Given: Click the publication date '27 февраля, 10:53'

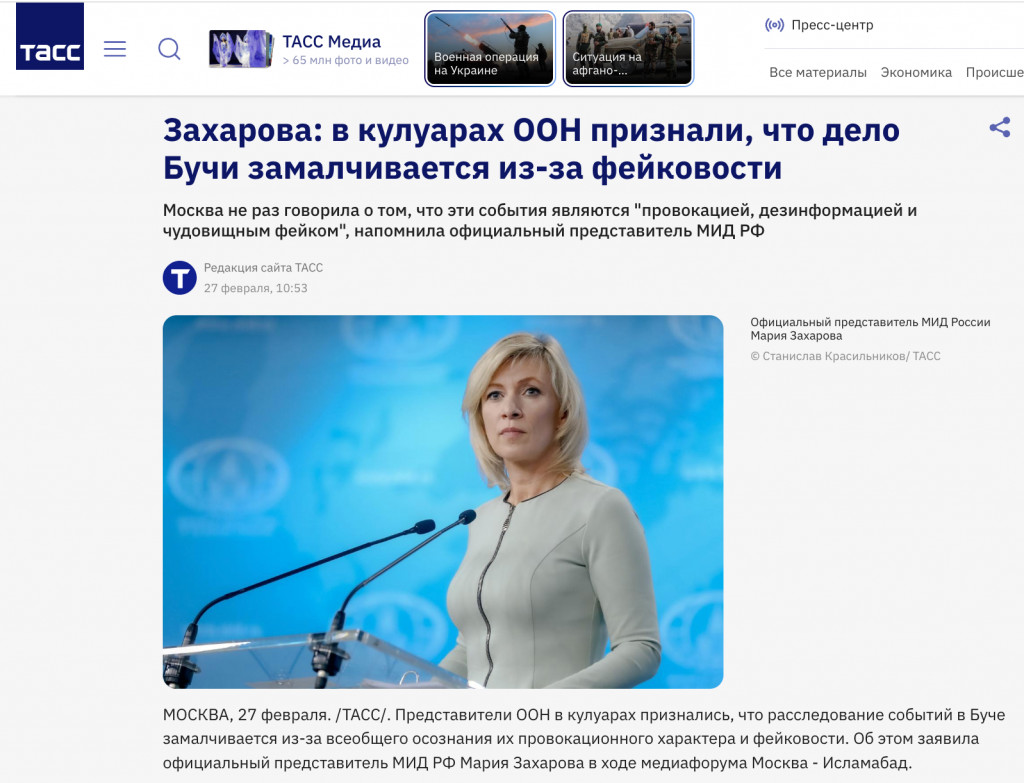Looking at the screenshot, I should 255,288.
